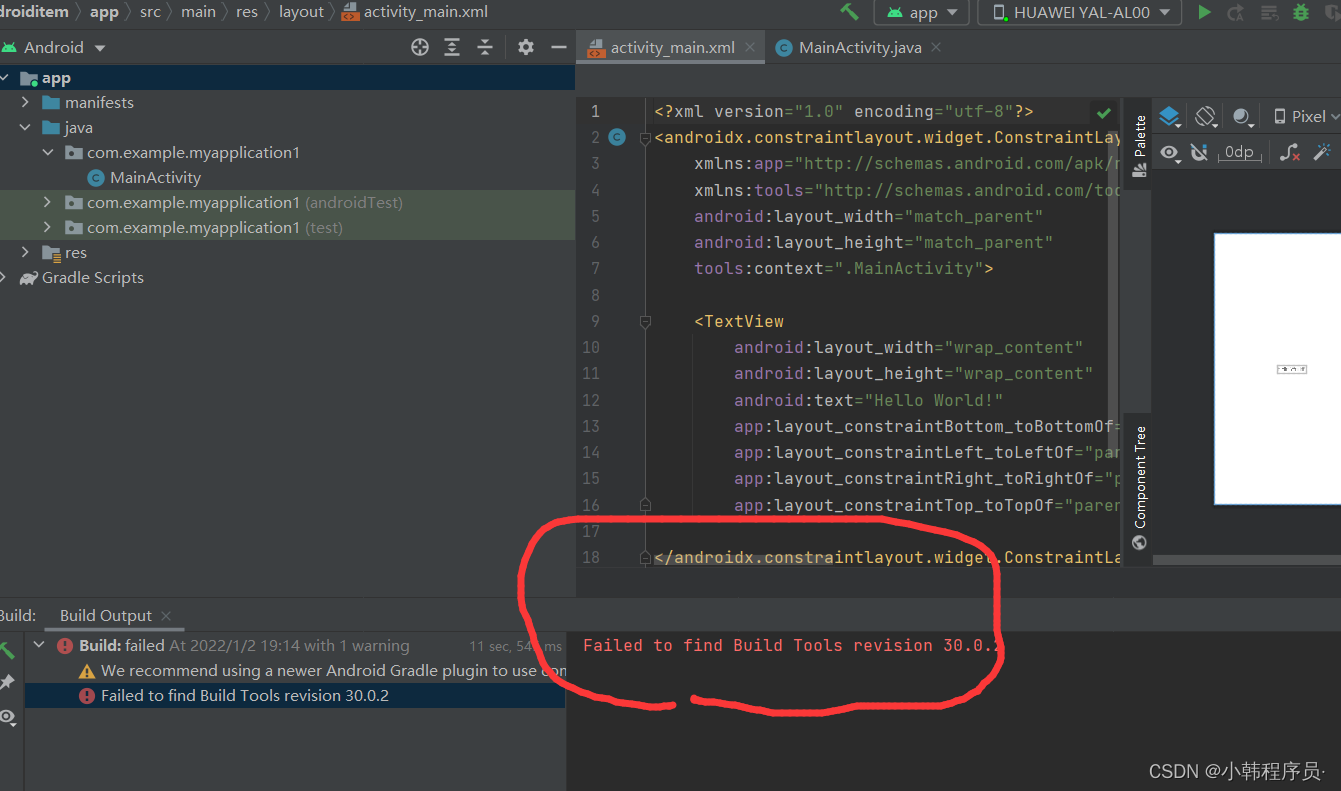Run the app with green play button

pyautogui.click(x=1204, y=12)
